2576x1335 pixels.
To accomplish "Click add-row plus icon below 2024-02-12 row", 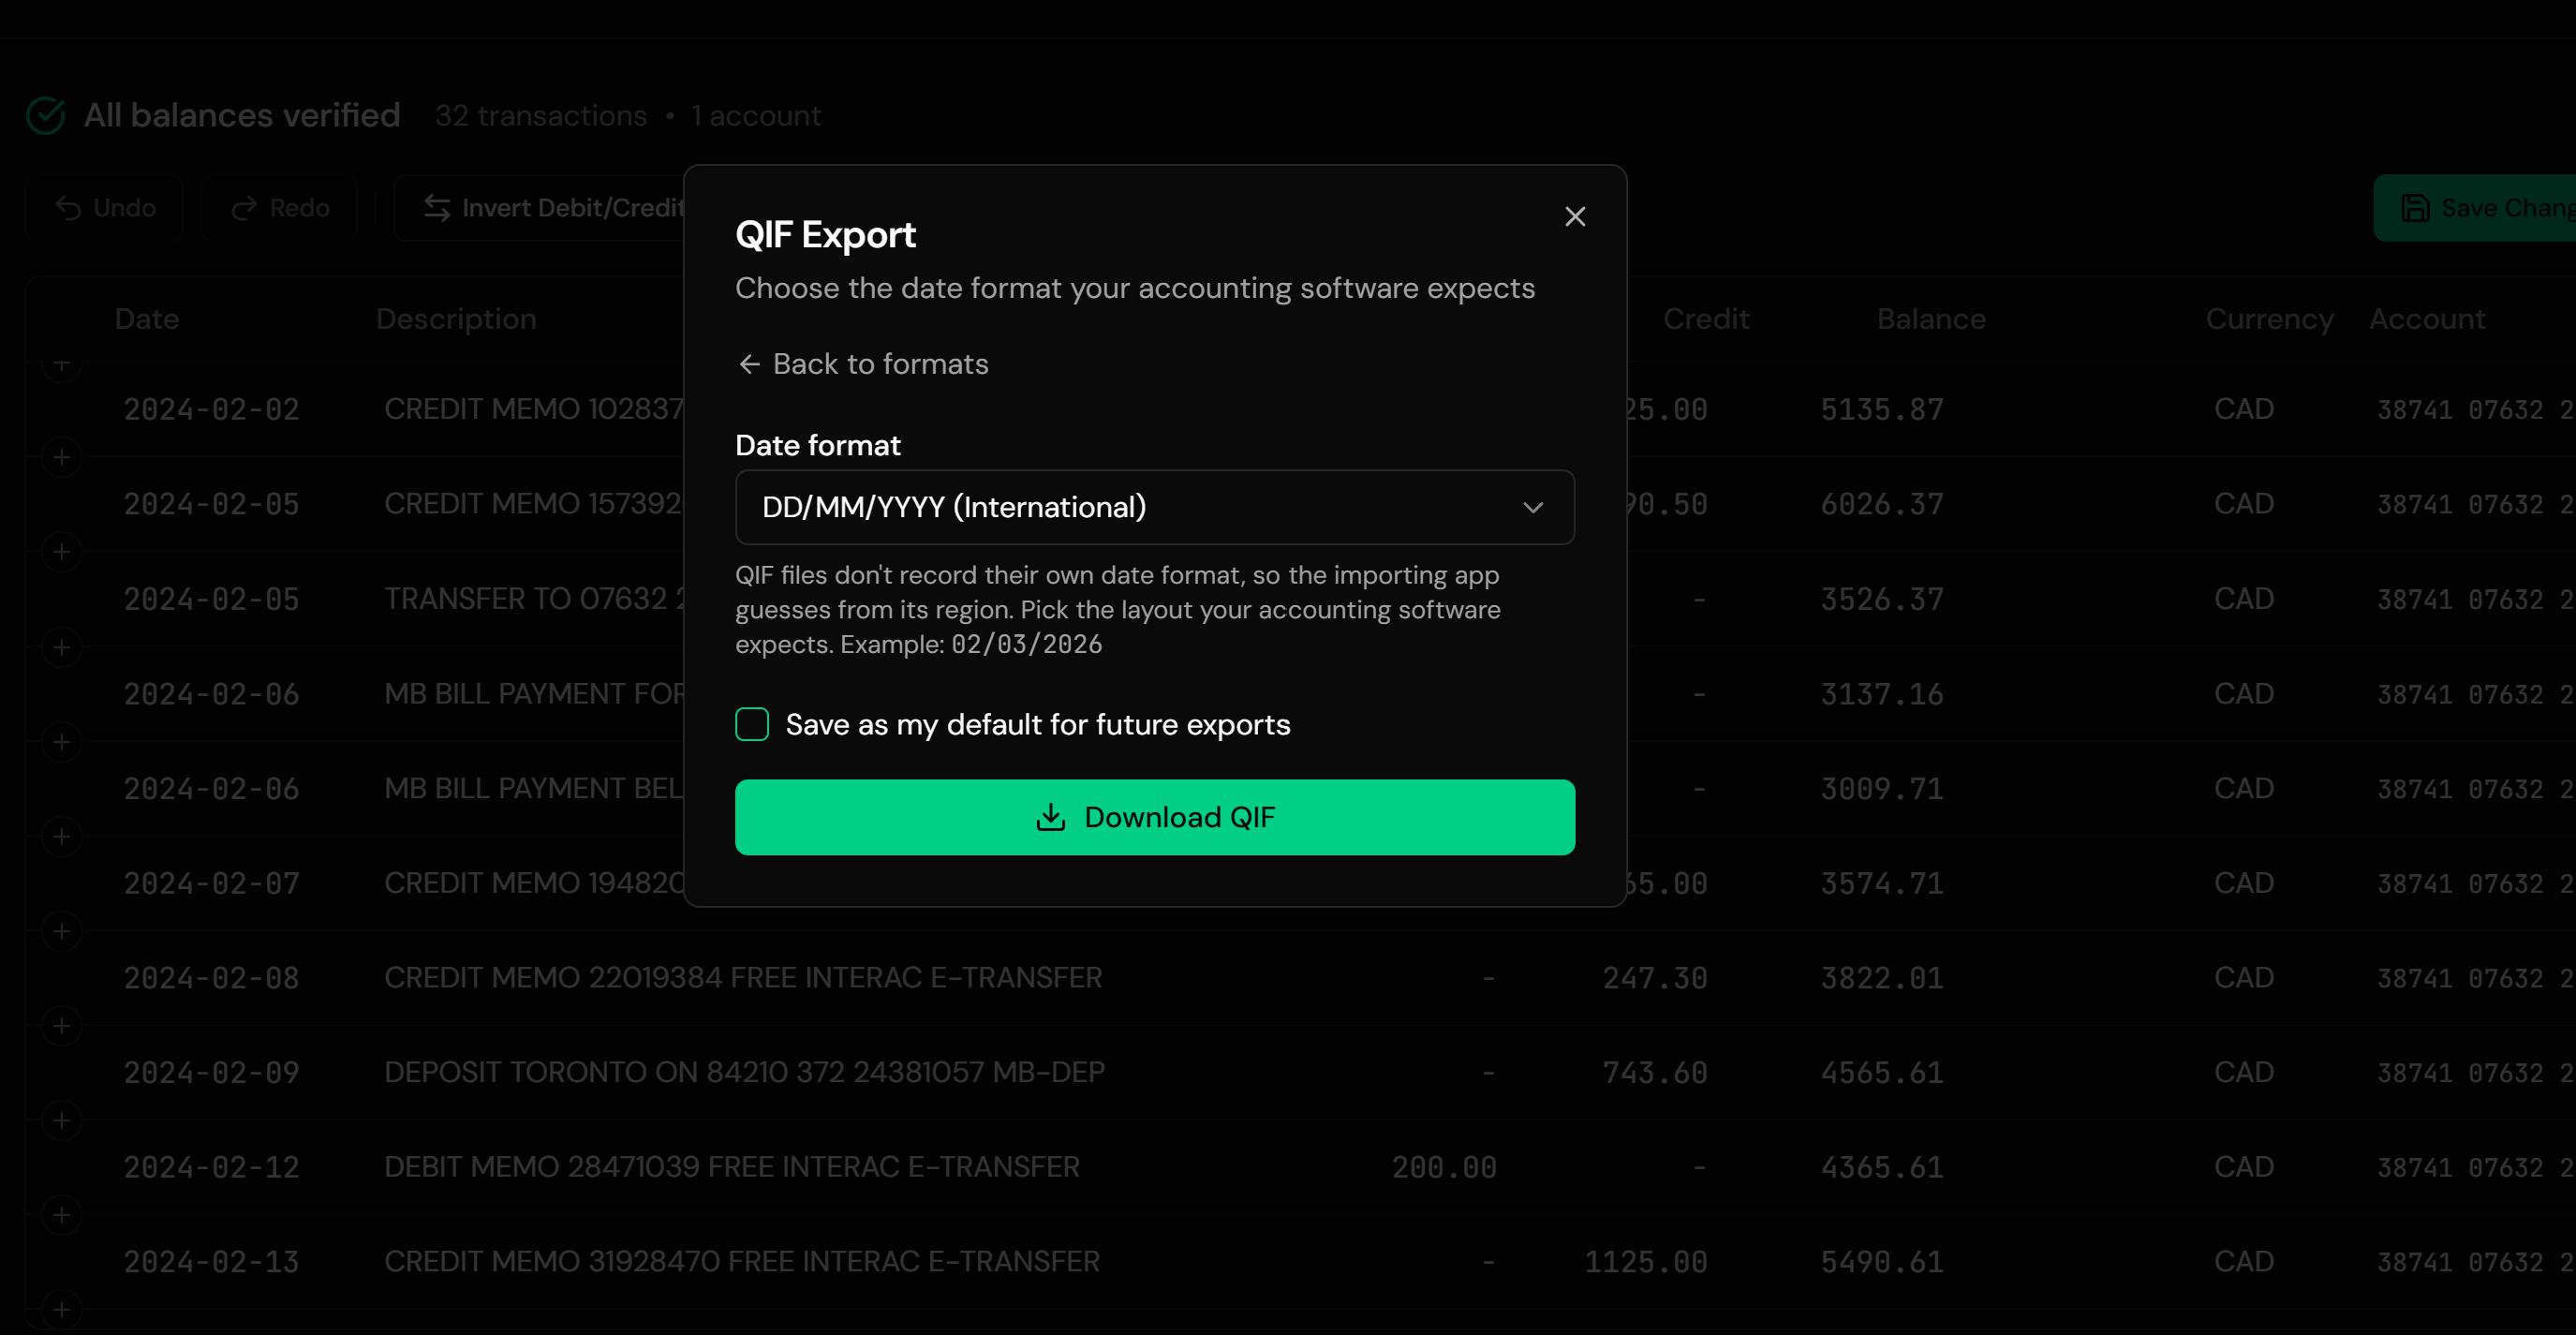I will click(x=62, y=1215).
